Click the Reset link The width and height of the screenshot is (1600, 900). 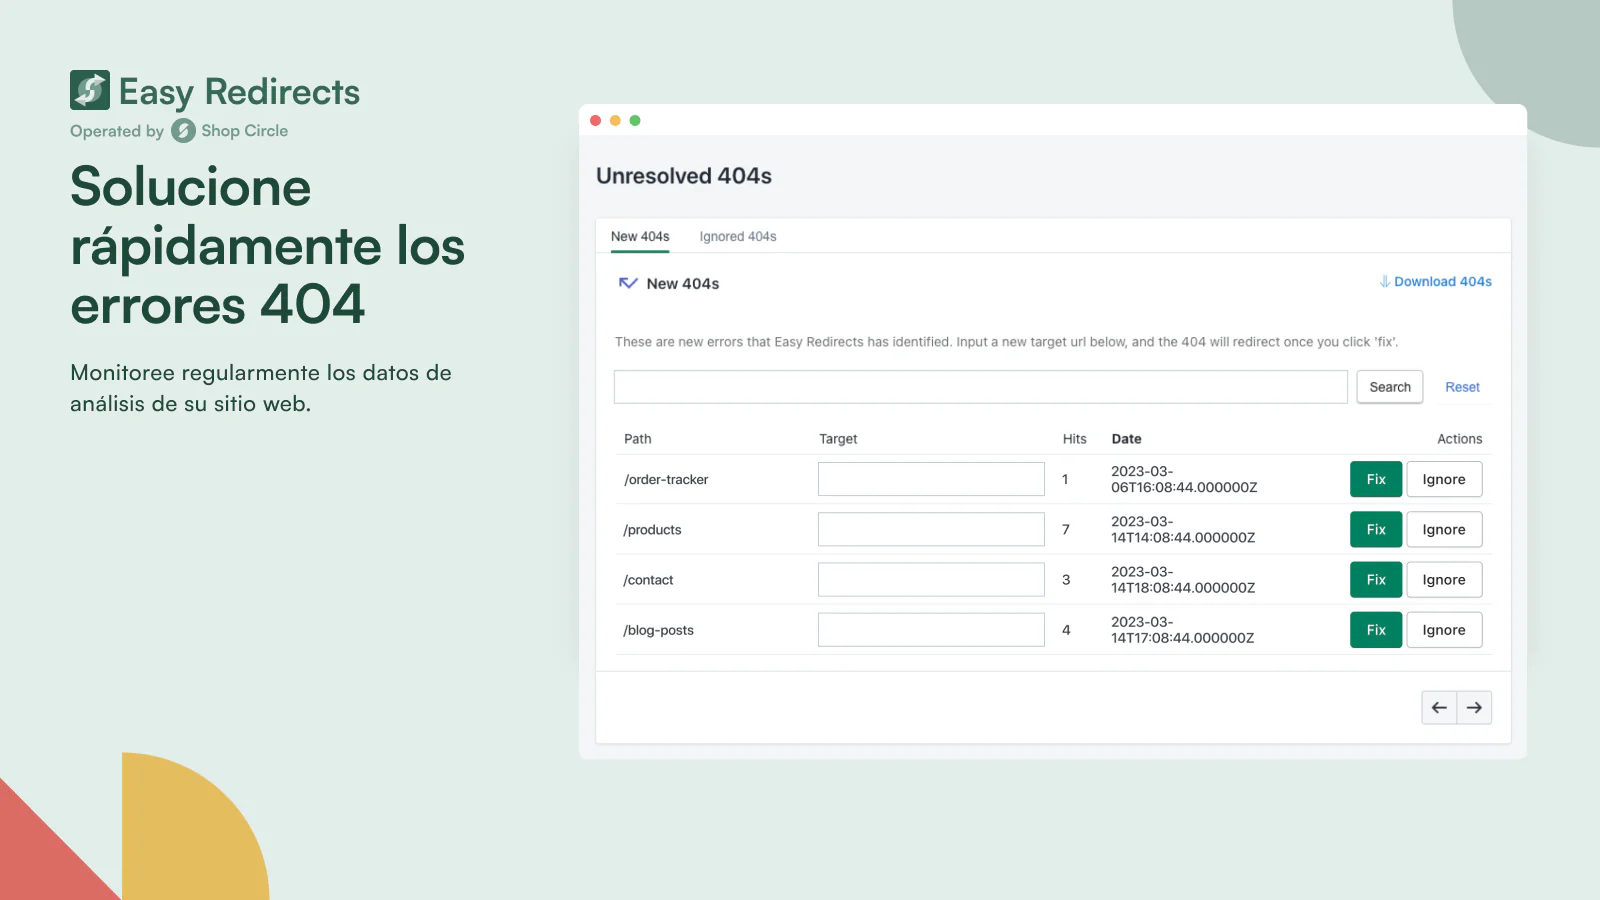point(1462,387)
